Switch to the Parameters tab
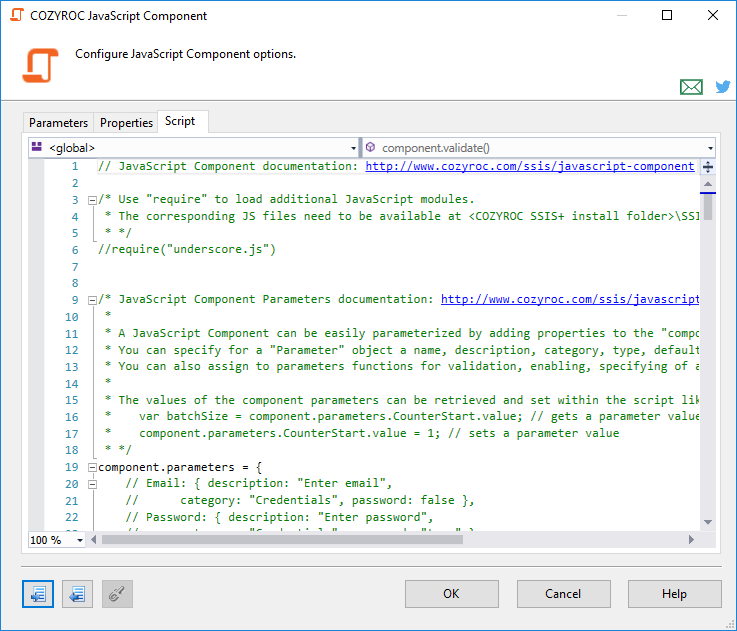Image resolution: width=737 pixels, height=631 pixels. [58, 123]
